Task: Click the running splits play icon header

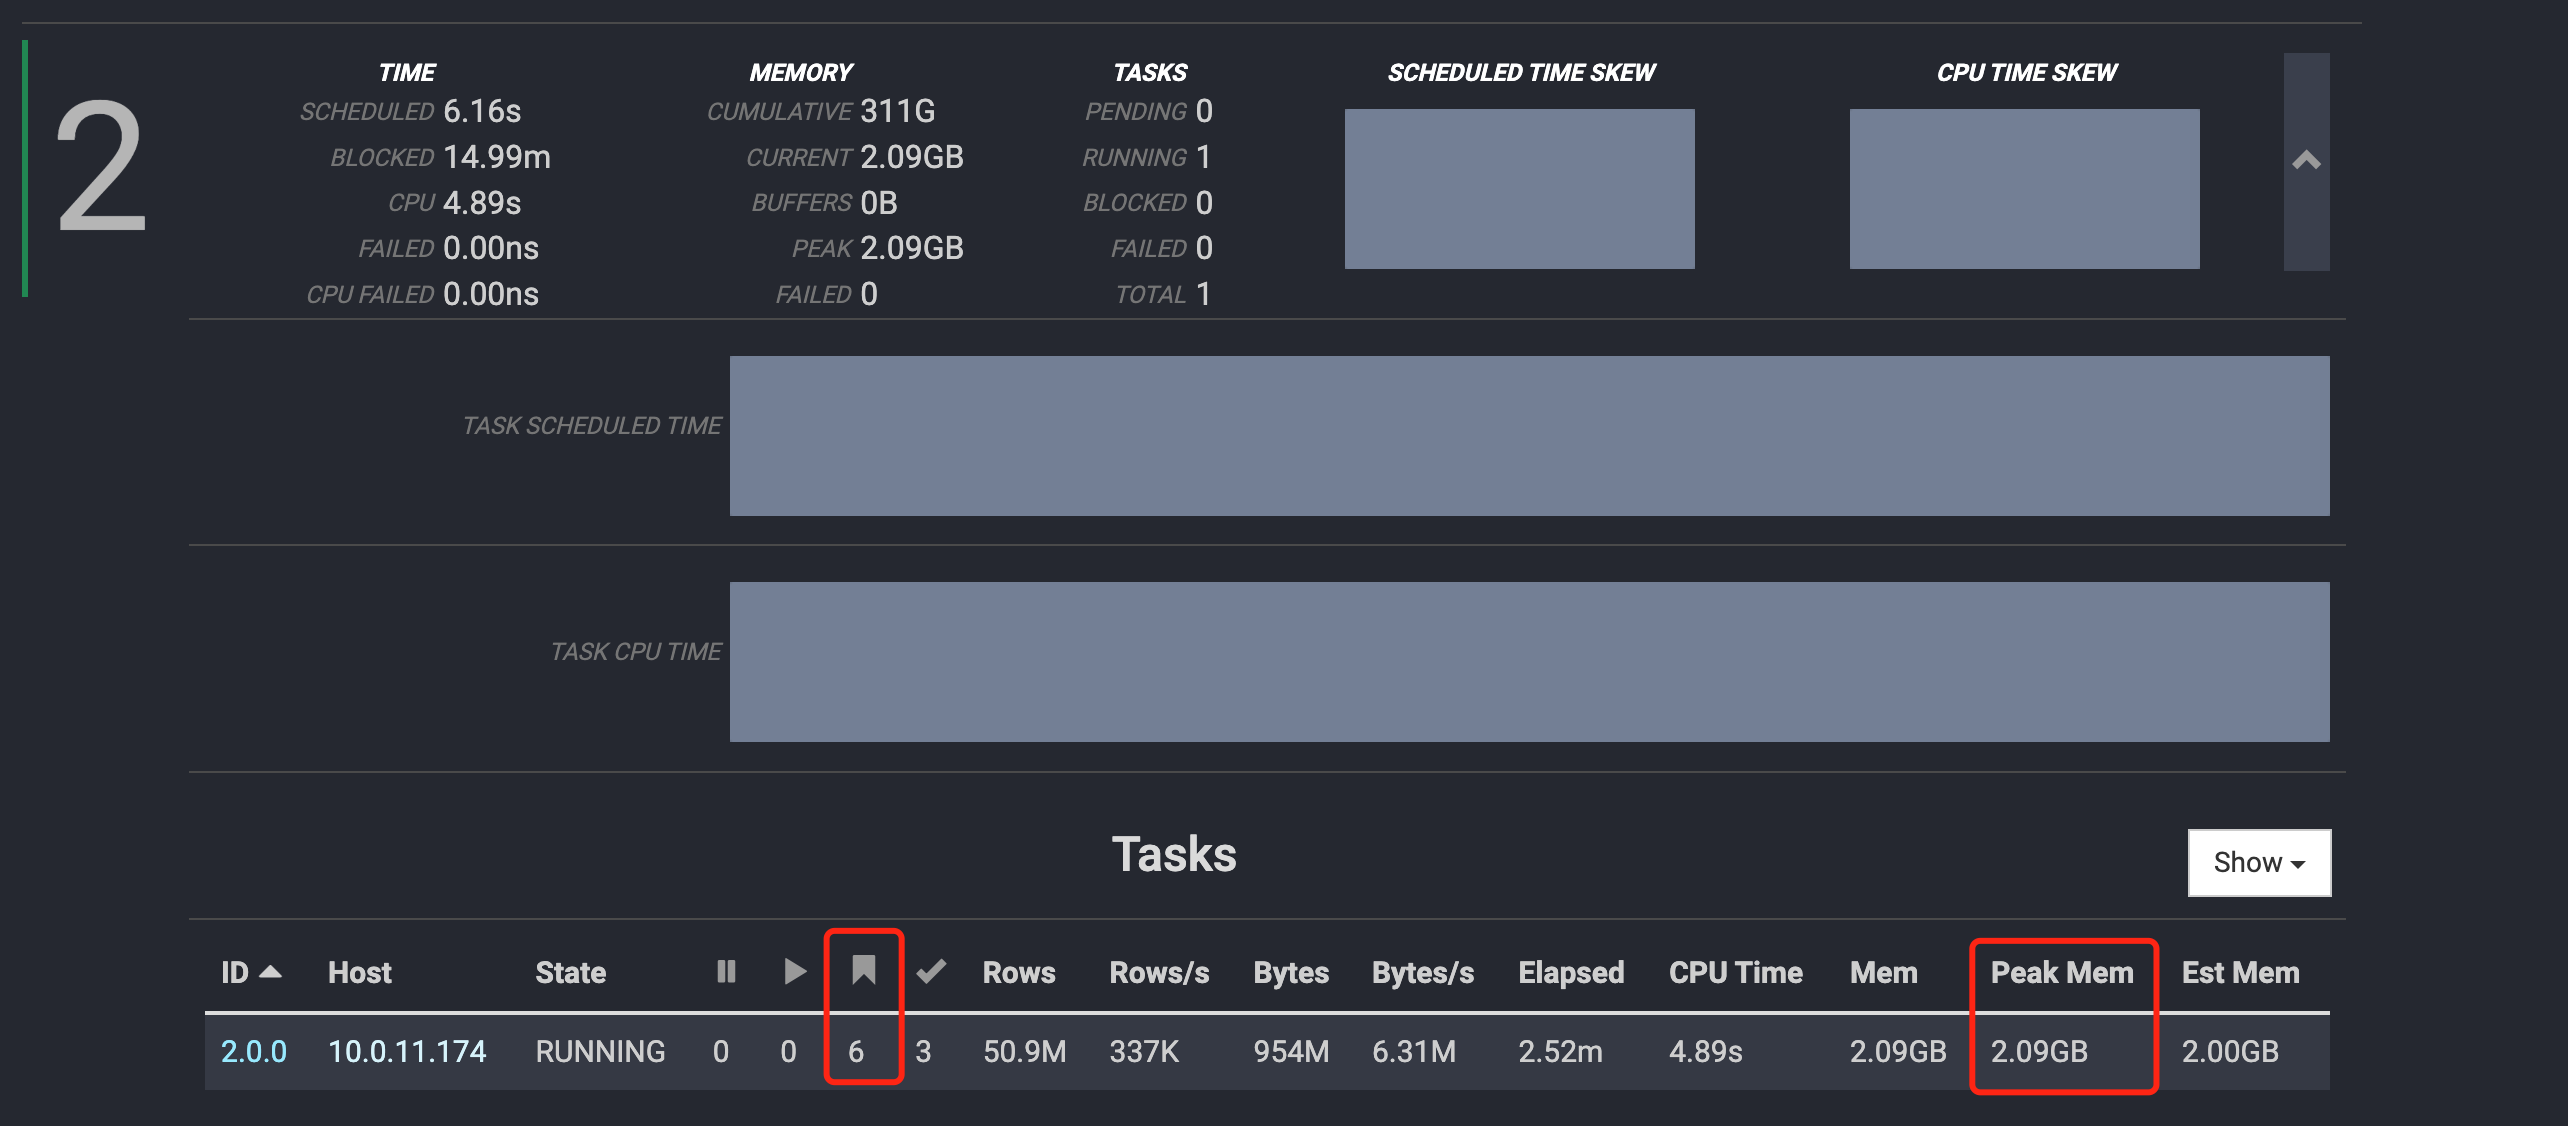Action: (x=795, y=971)
